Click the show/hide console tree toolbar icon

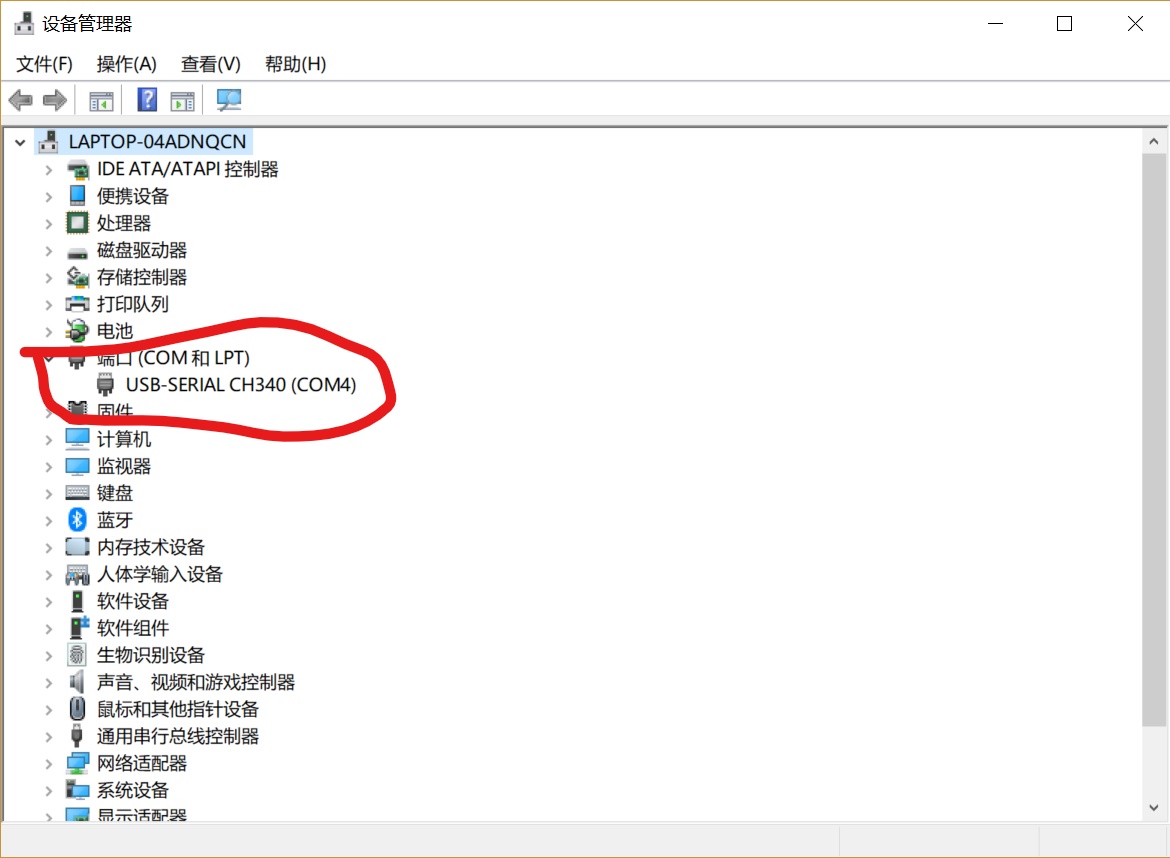pyautogui.click(x=99, y=99)
